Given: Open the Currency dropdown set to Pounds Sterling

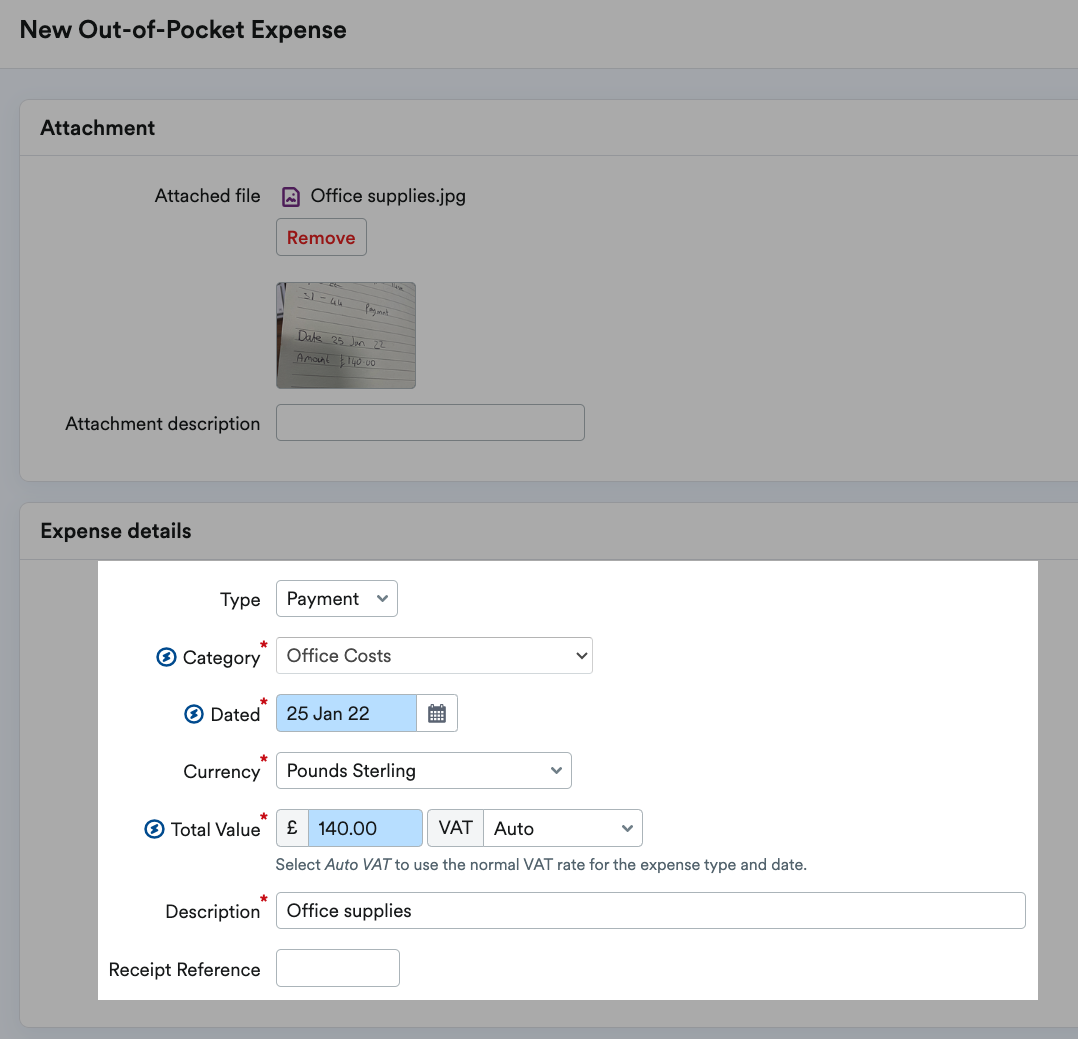Looking at the screenshot, I should [x=423, y=770].
